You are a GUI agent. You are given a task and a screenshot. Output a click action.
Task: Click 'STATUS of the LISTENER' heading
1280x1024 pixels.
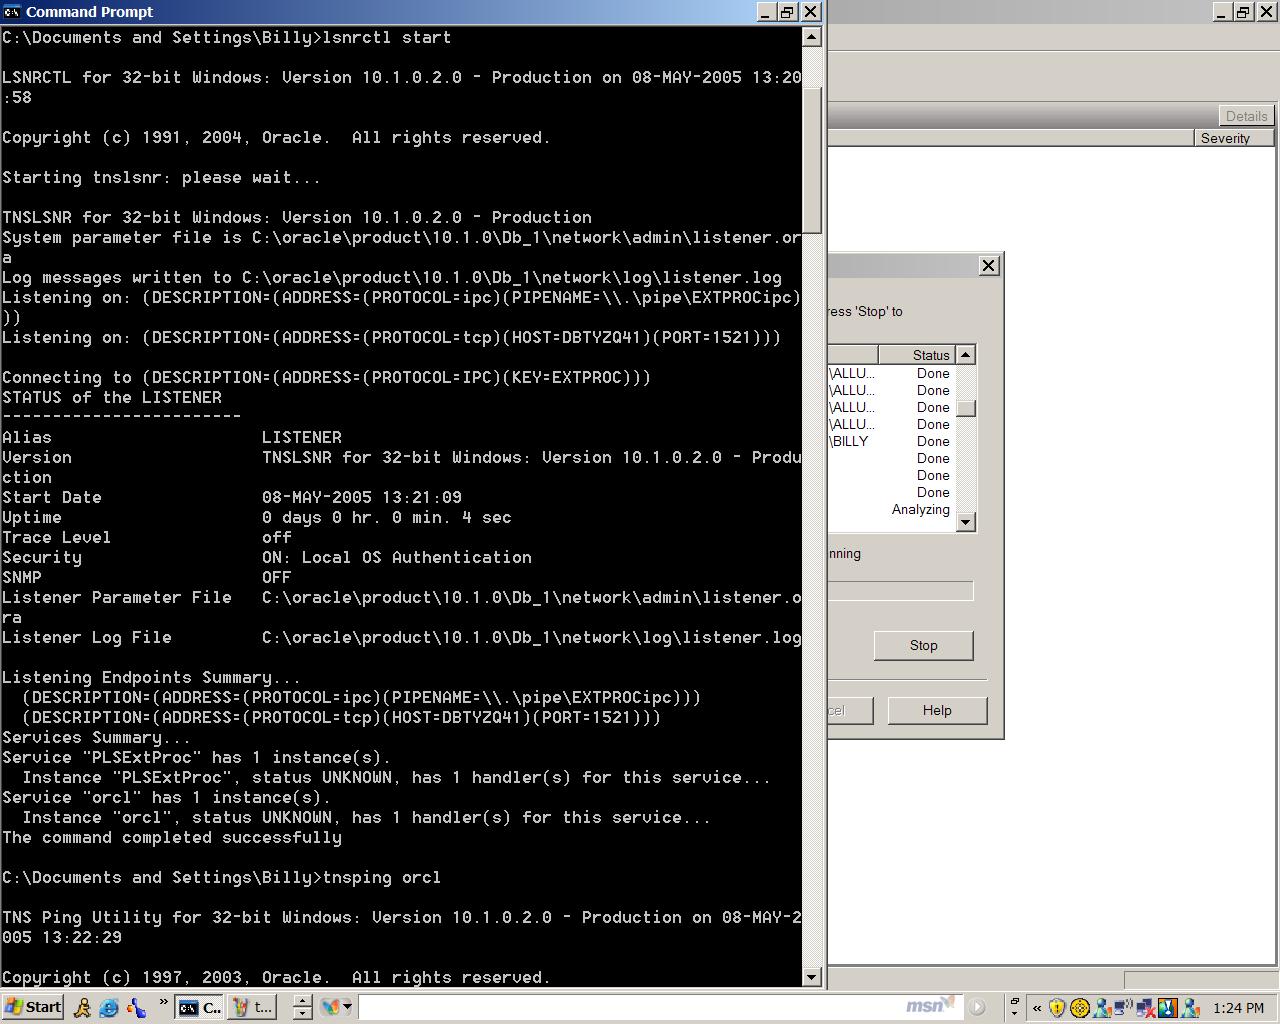[x=112, y=397]
